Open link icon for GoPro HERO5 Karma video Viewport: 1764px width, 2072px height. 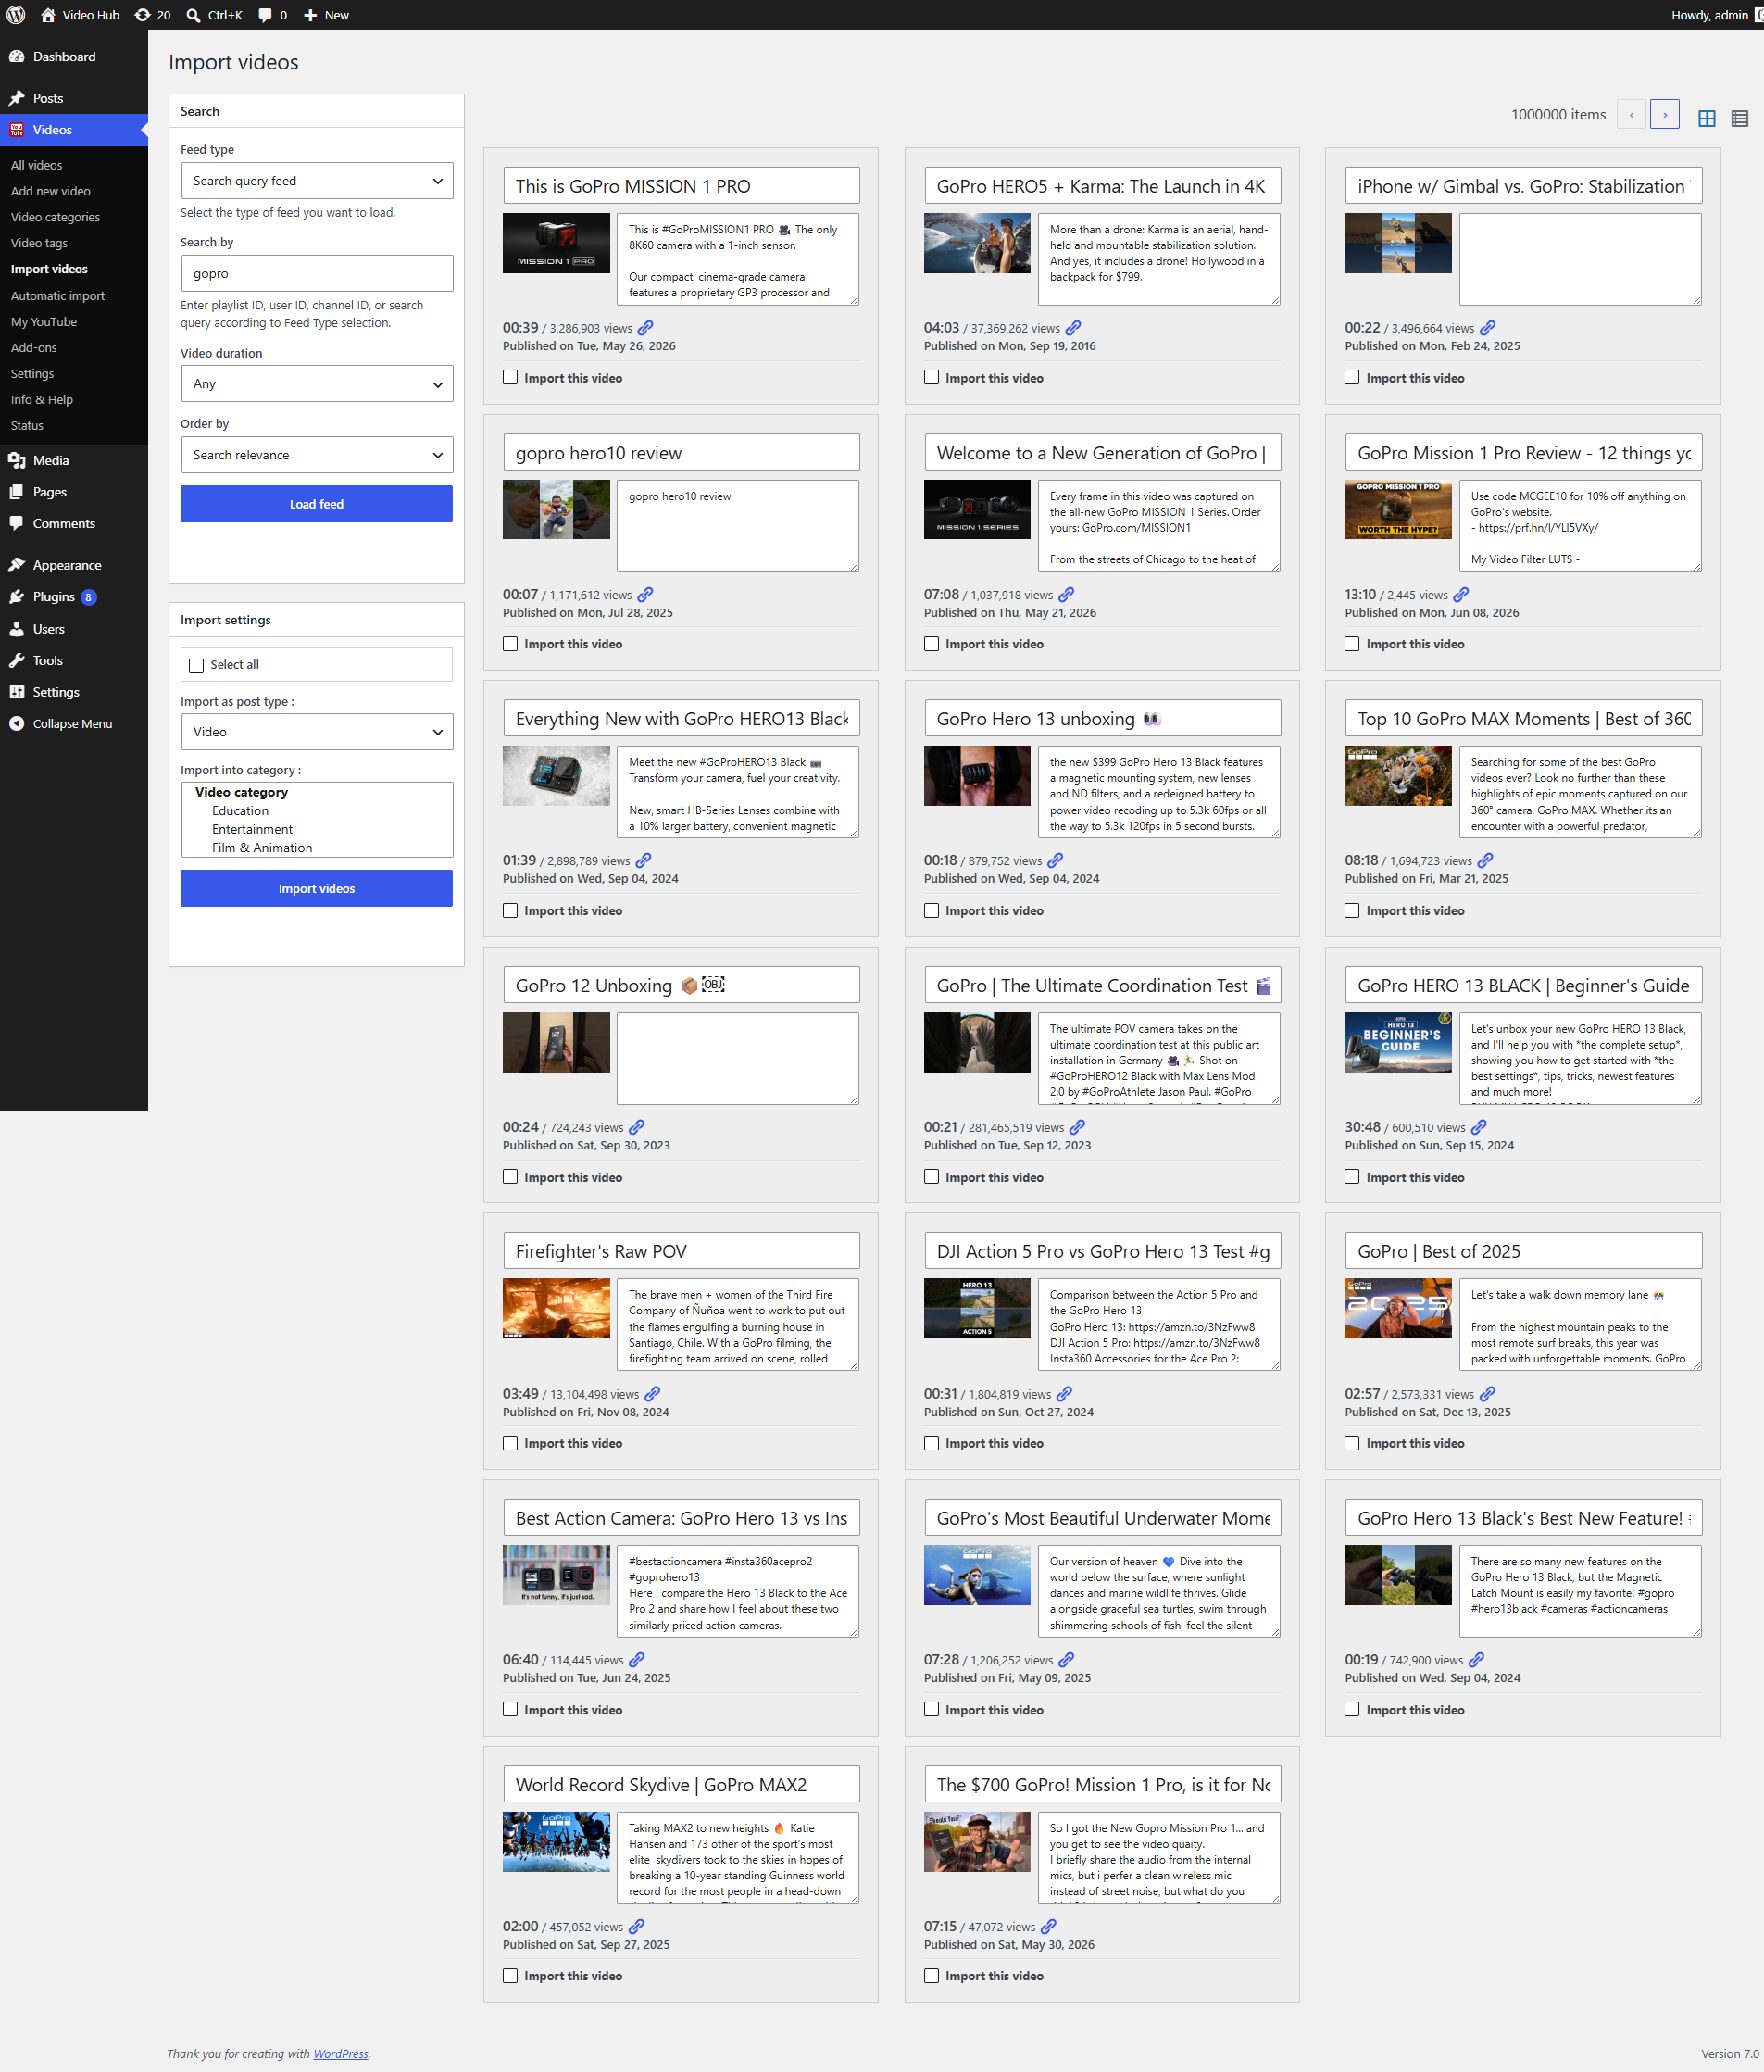[x=1073, y=328]
